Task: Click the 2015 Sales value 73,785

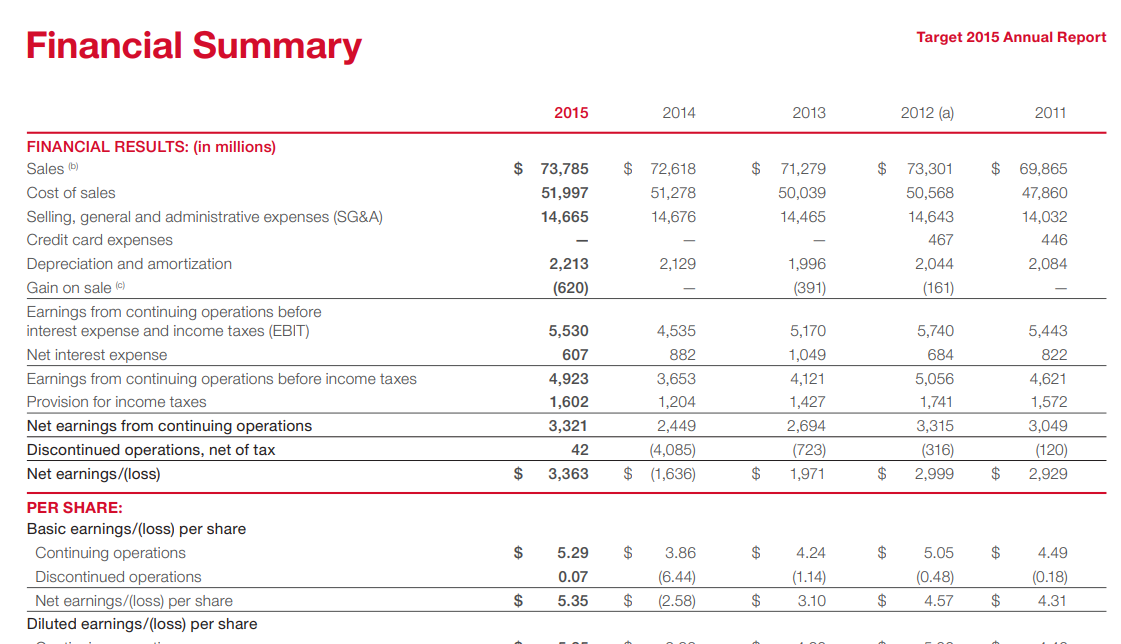Action: click(x=564, y=169)
